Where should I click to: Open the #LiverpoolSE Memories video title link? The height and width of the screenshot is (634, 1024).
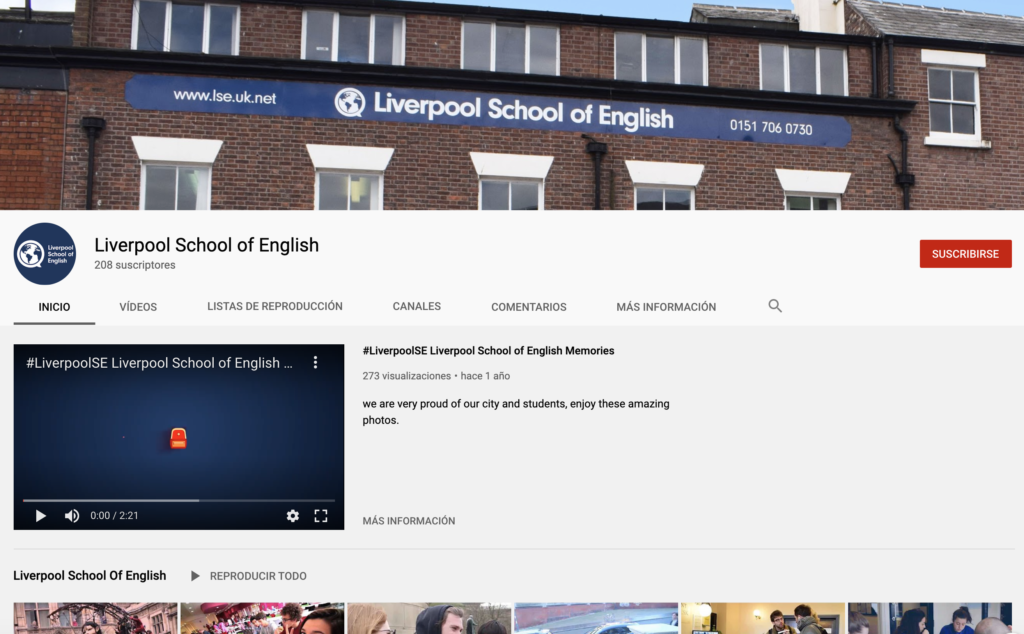(488, 351)
